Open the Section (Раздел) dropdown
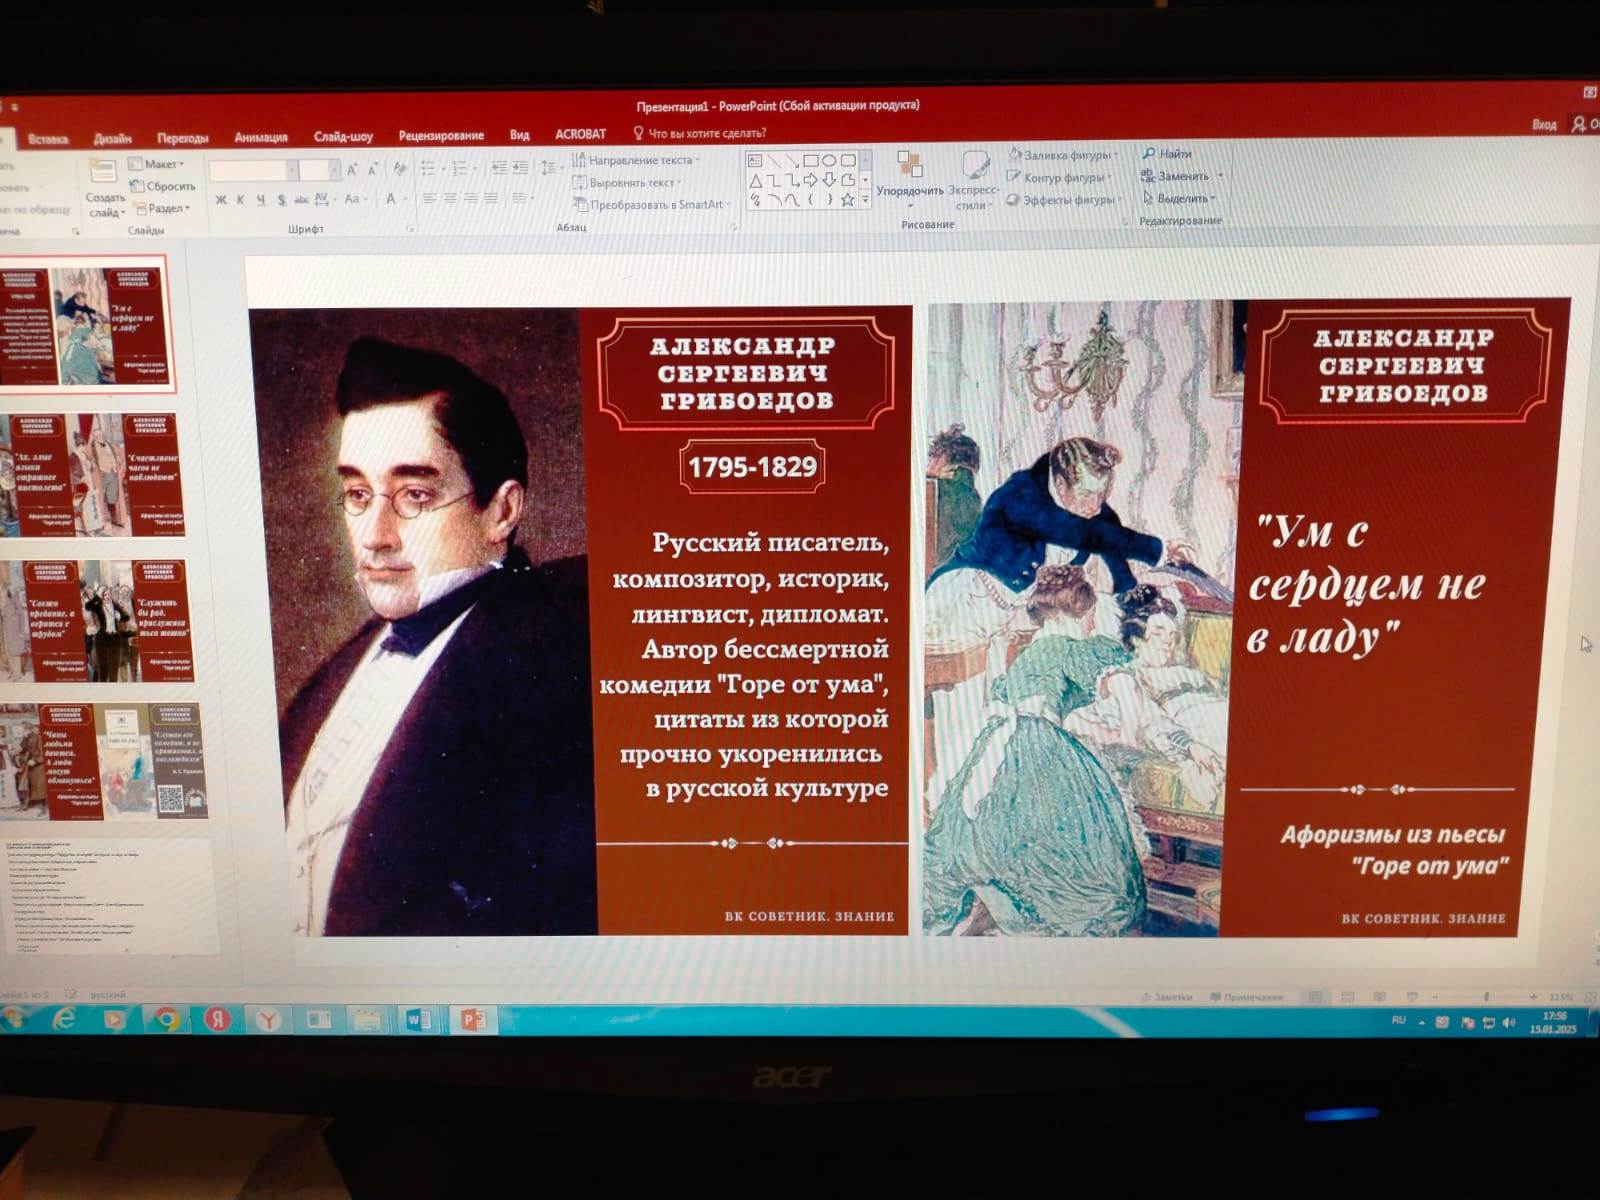The width and height of the screenshot is (1600, 1200). 162,208
